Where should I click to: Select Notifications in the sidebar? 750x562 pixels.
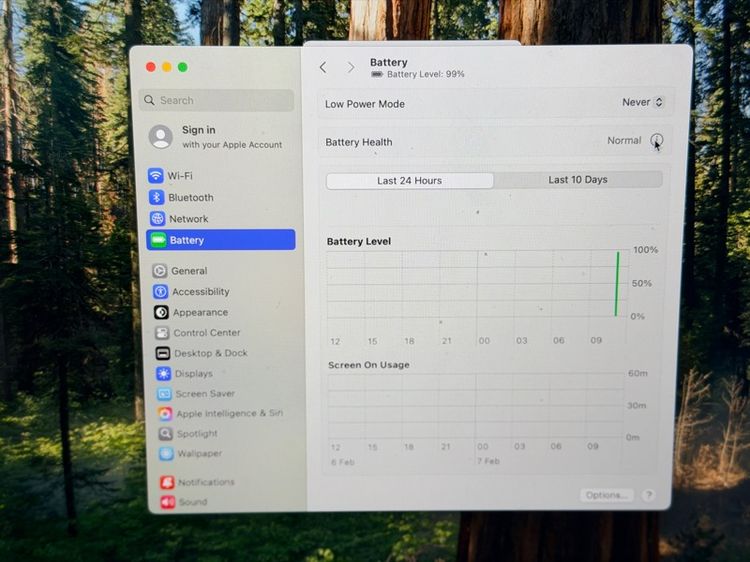205,482
